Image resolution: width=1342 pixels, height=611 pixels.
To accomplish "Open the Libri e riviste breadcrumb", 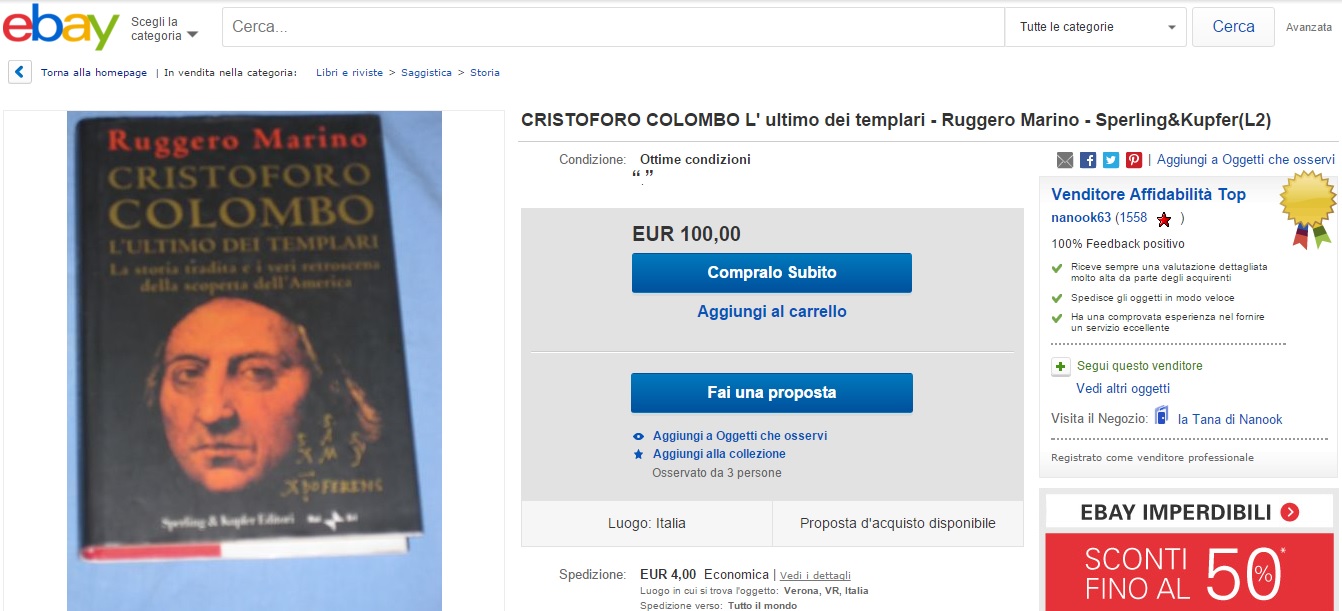I will click(x=349, y=72).
